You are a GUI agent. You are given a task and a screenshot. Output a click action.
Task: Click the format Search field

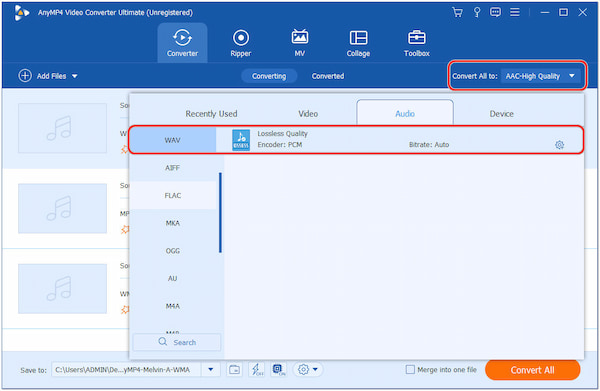[x=177, y=342]
